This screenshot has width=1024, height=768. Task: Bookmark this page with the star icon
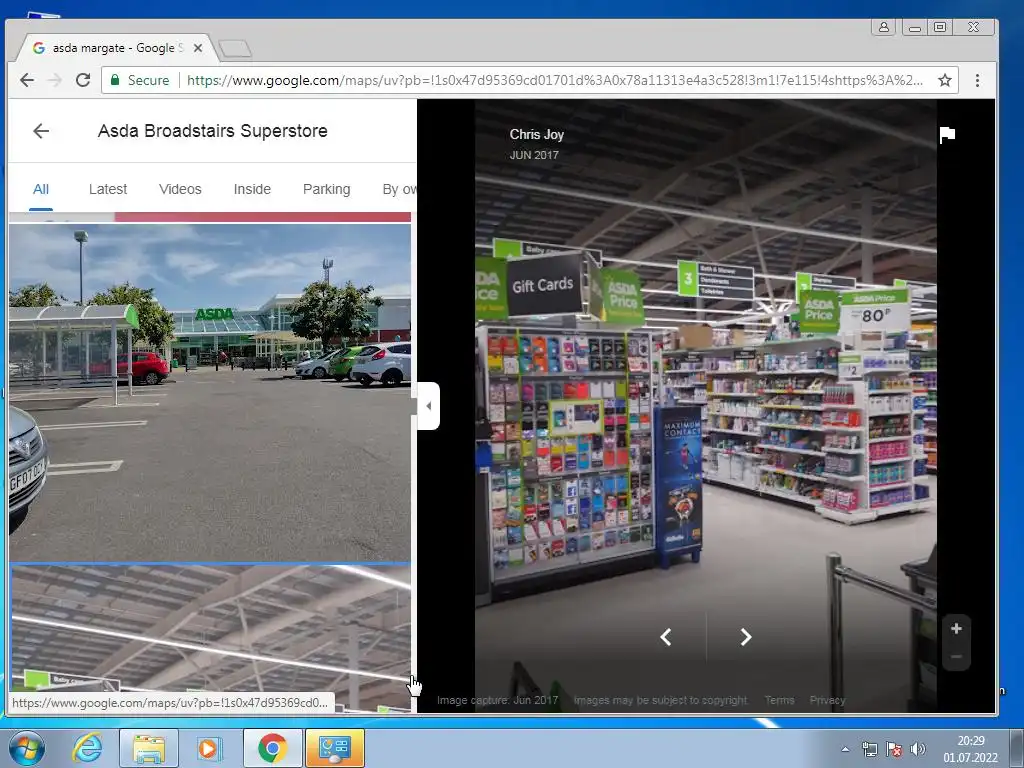point(944,80)
